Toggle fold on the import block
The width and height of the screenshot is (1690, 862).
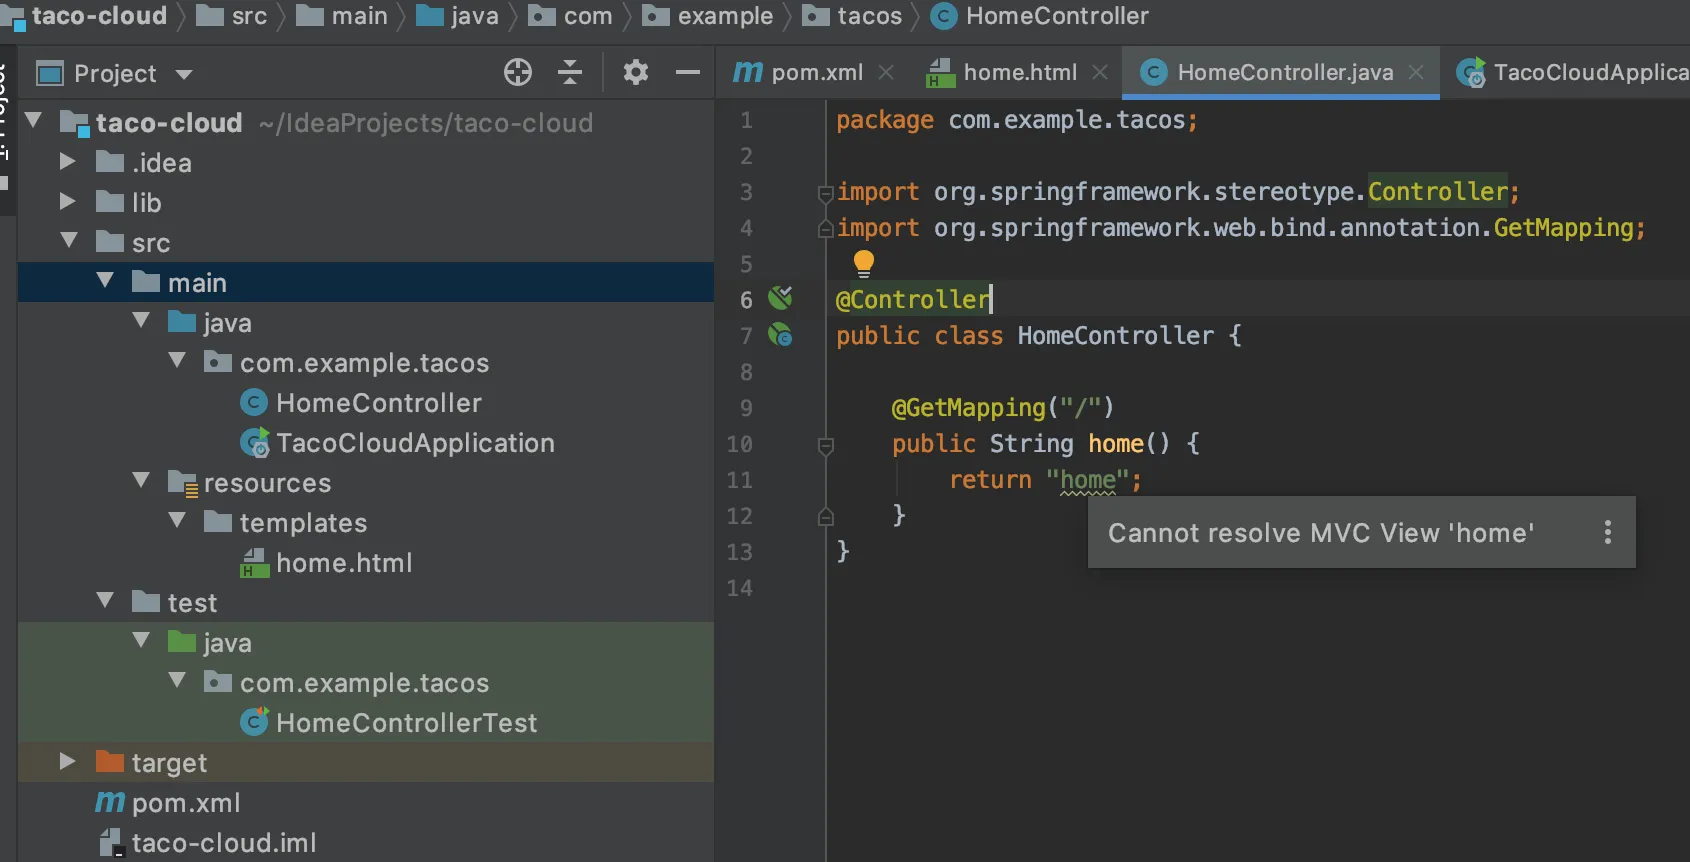click(826, 192)
